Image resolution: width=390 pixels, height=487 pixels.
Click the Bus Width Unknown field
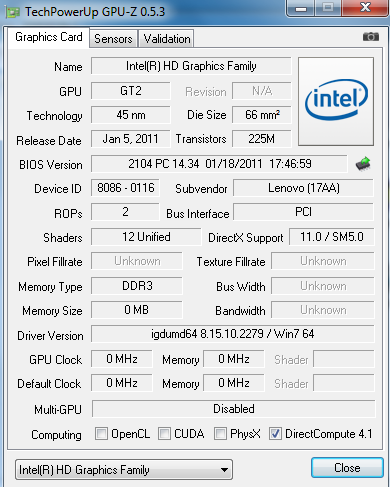[323, 286]
